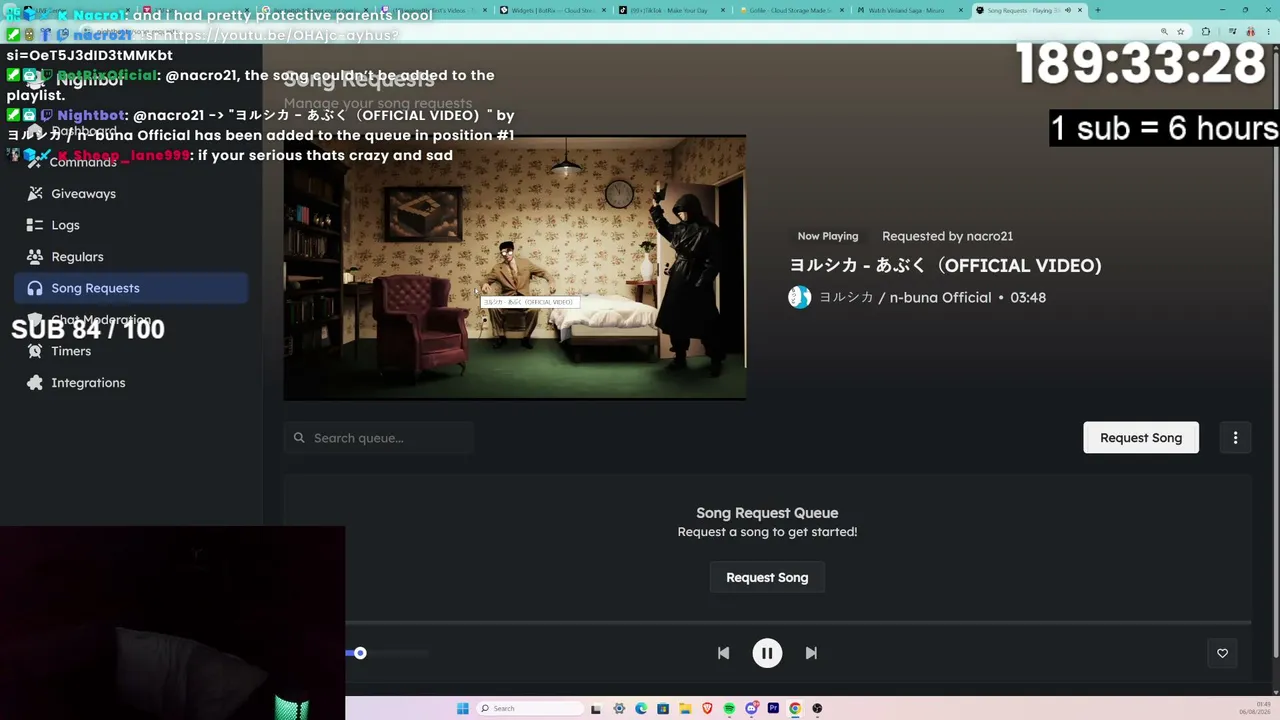Click the Timers alarm clock icon

click(x=35, y=351)
